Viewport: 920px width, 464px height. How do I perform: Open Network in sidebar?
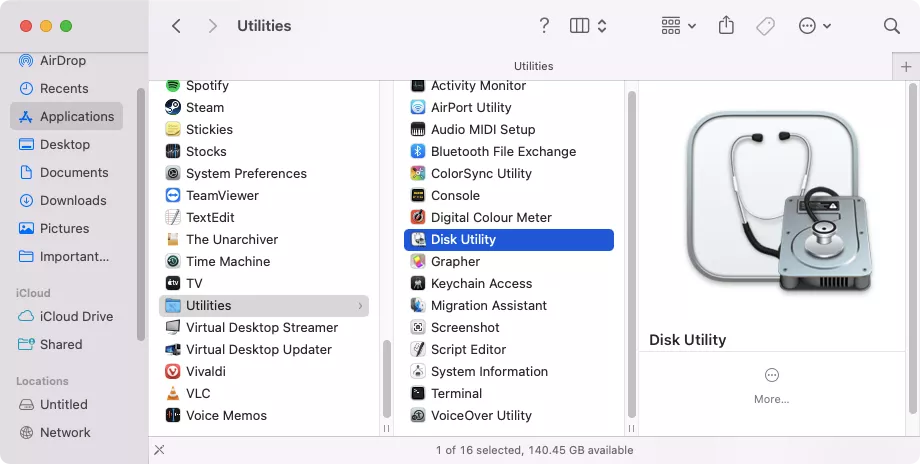(x=55, y=432)
